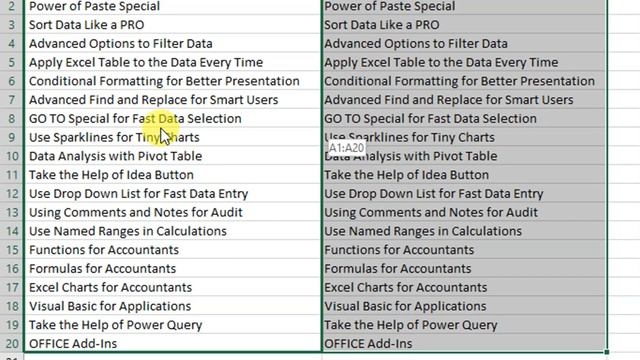Image resolution: width=640 pixels, height=360 pixels.
Task: Click gray-shaded 'Use Drop Down List for Fast Data Entry'
Action: point(464,194)
